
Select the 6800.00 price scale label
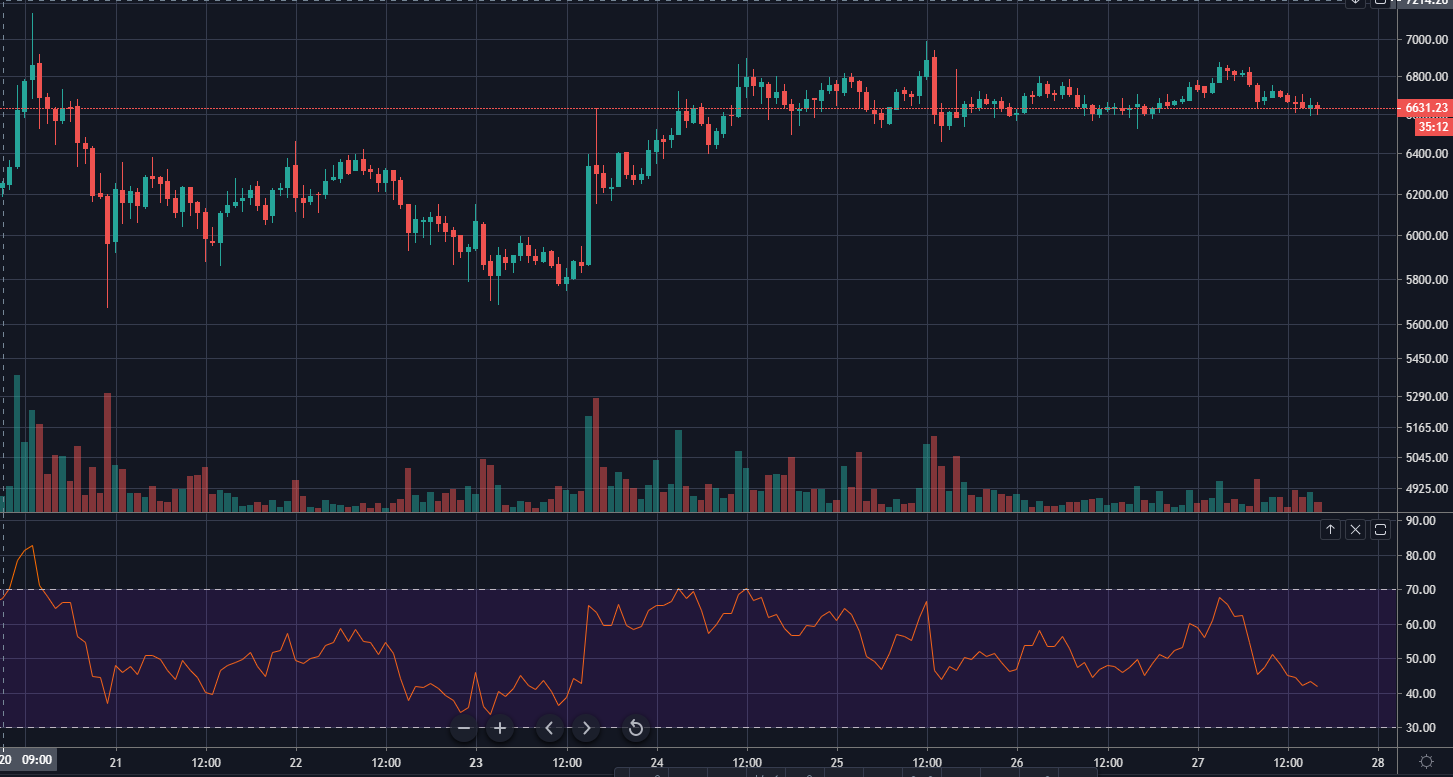1427,76
